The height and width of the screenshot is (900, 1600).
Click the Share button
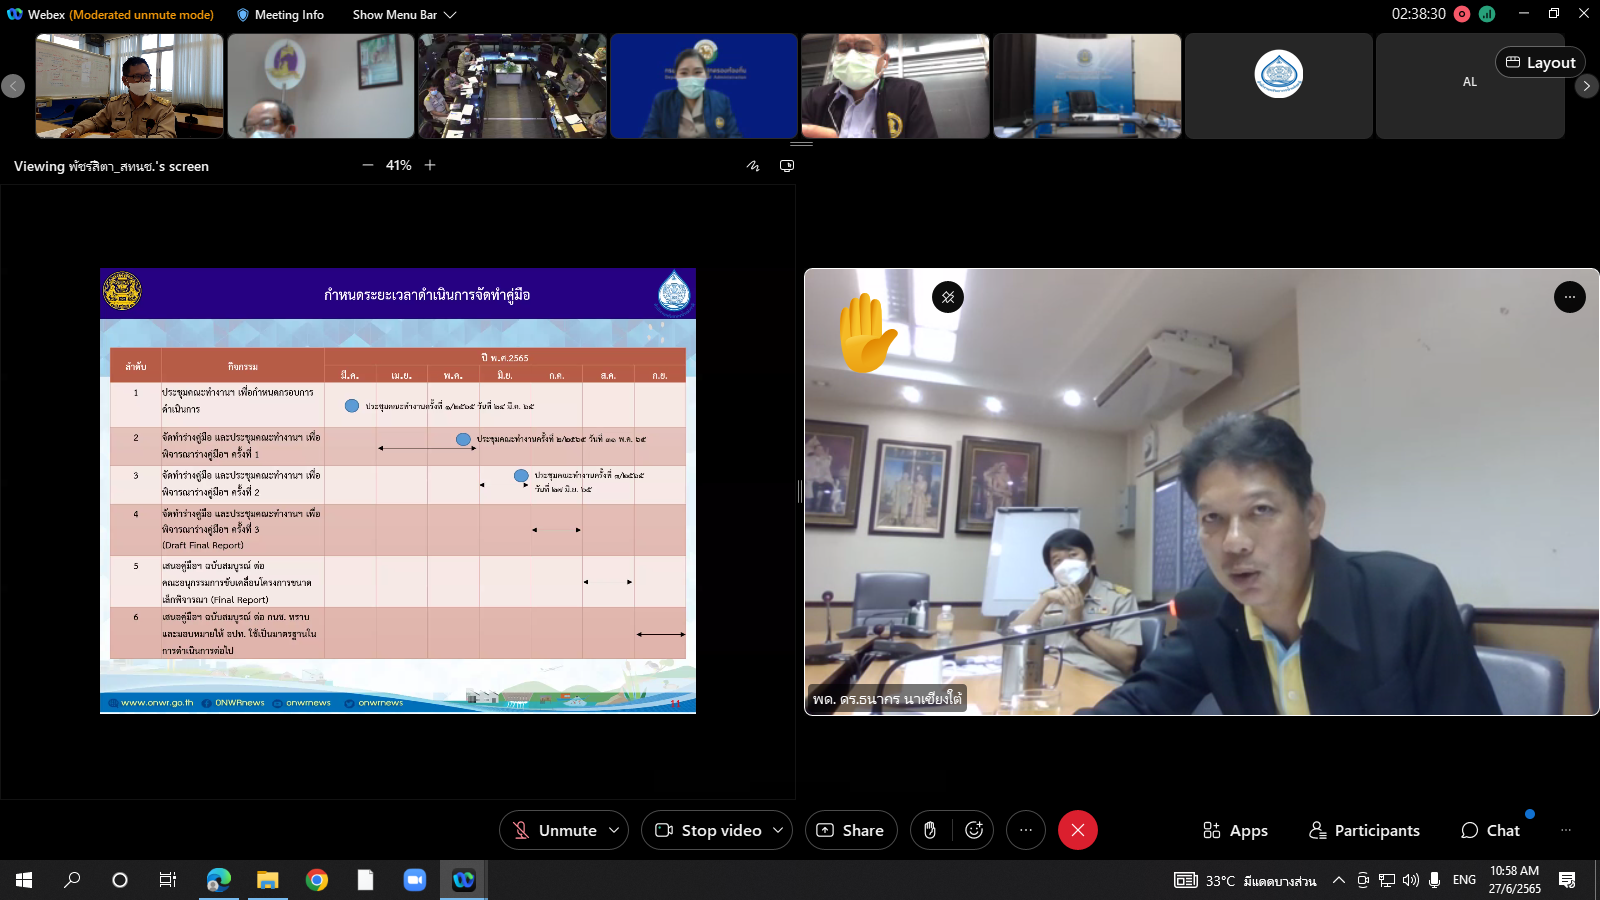point(851,830)
